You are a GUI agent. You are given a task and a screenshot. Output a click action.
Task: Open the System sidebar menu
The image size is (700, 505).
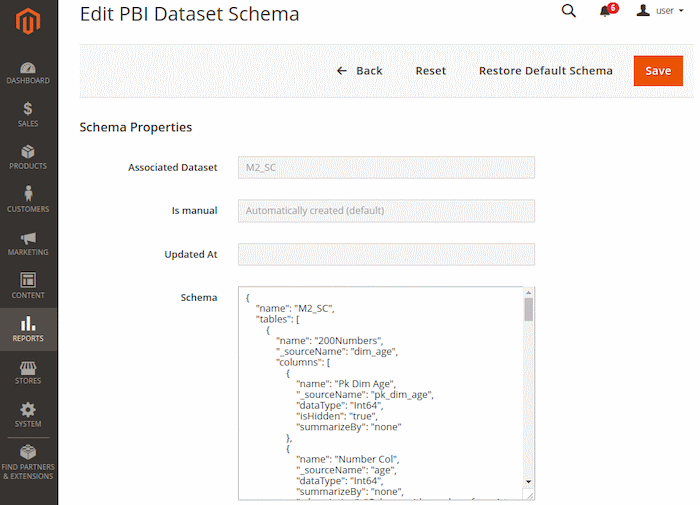(28, 415)
